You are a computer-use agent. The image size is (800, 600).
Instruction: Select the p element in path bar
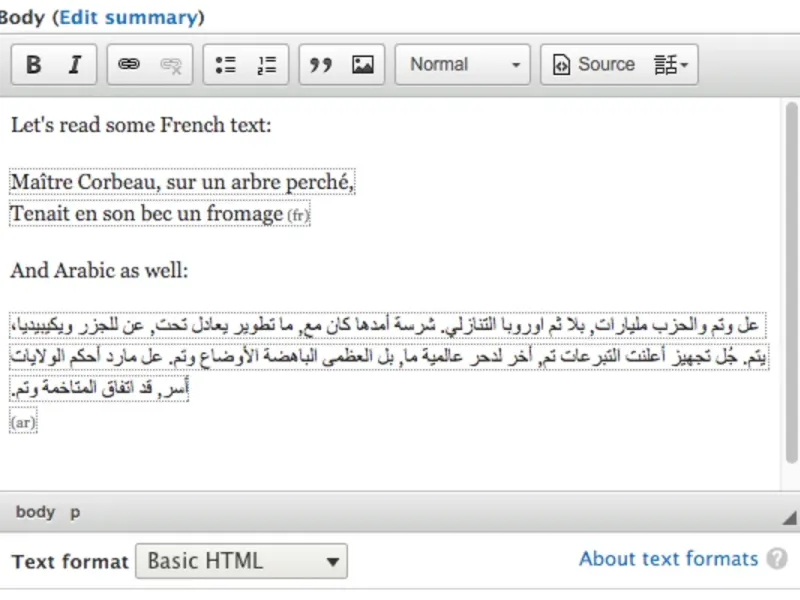(75, 512)
